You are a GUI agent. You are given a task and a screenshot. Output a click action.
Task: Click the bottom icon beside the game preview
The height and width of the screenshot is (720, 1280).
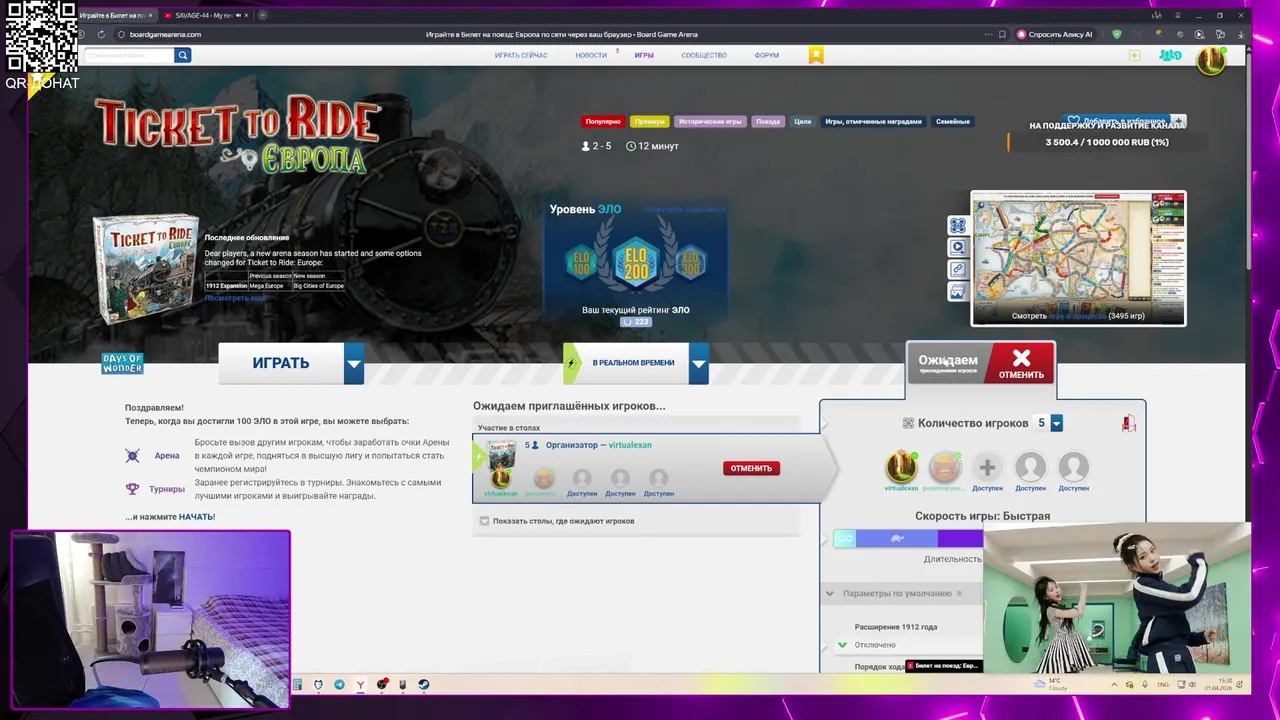958,292
